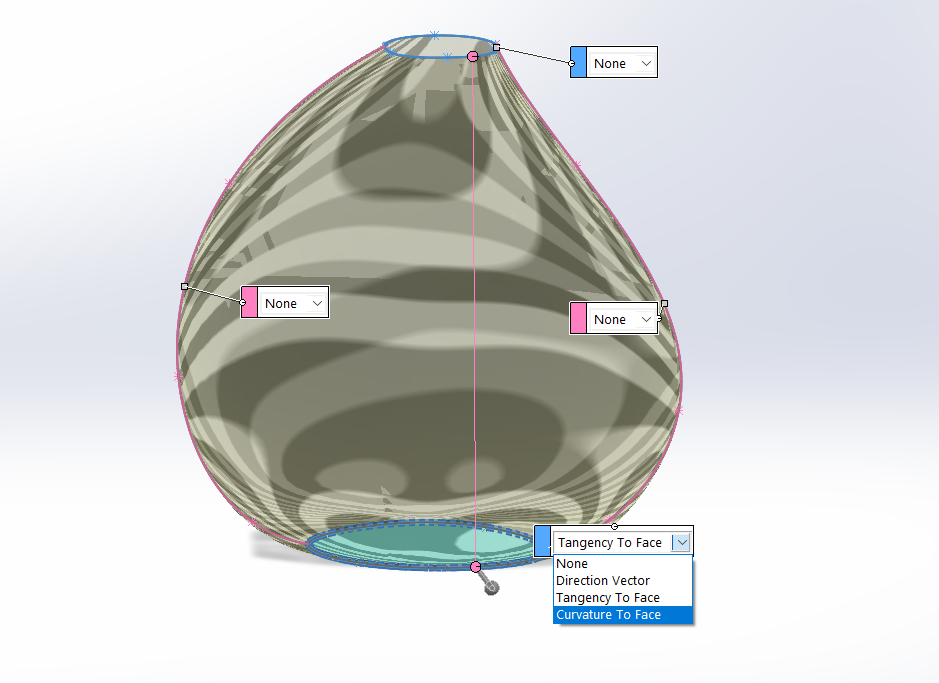Screen dimensions: 939x683
Task: Select the pink connector point on bottom profile
Action: pyautogui.click(x=476, y=567)
